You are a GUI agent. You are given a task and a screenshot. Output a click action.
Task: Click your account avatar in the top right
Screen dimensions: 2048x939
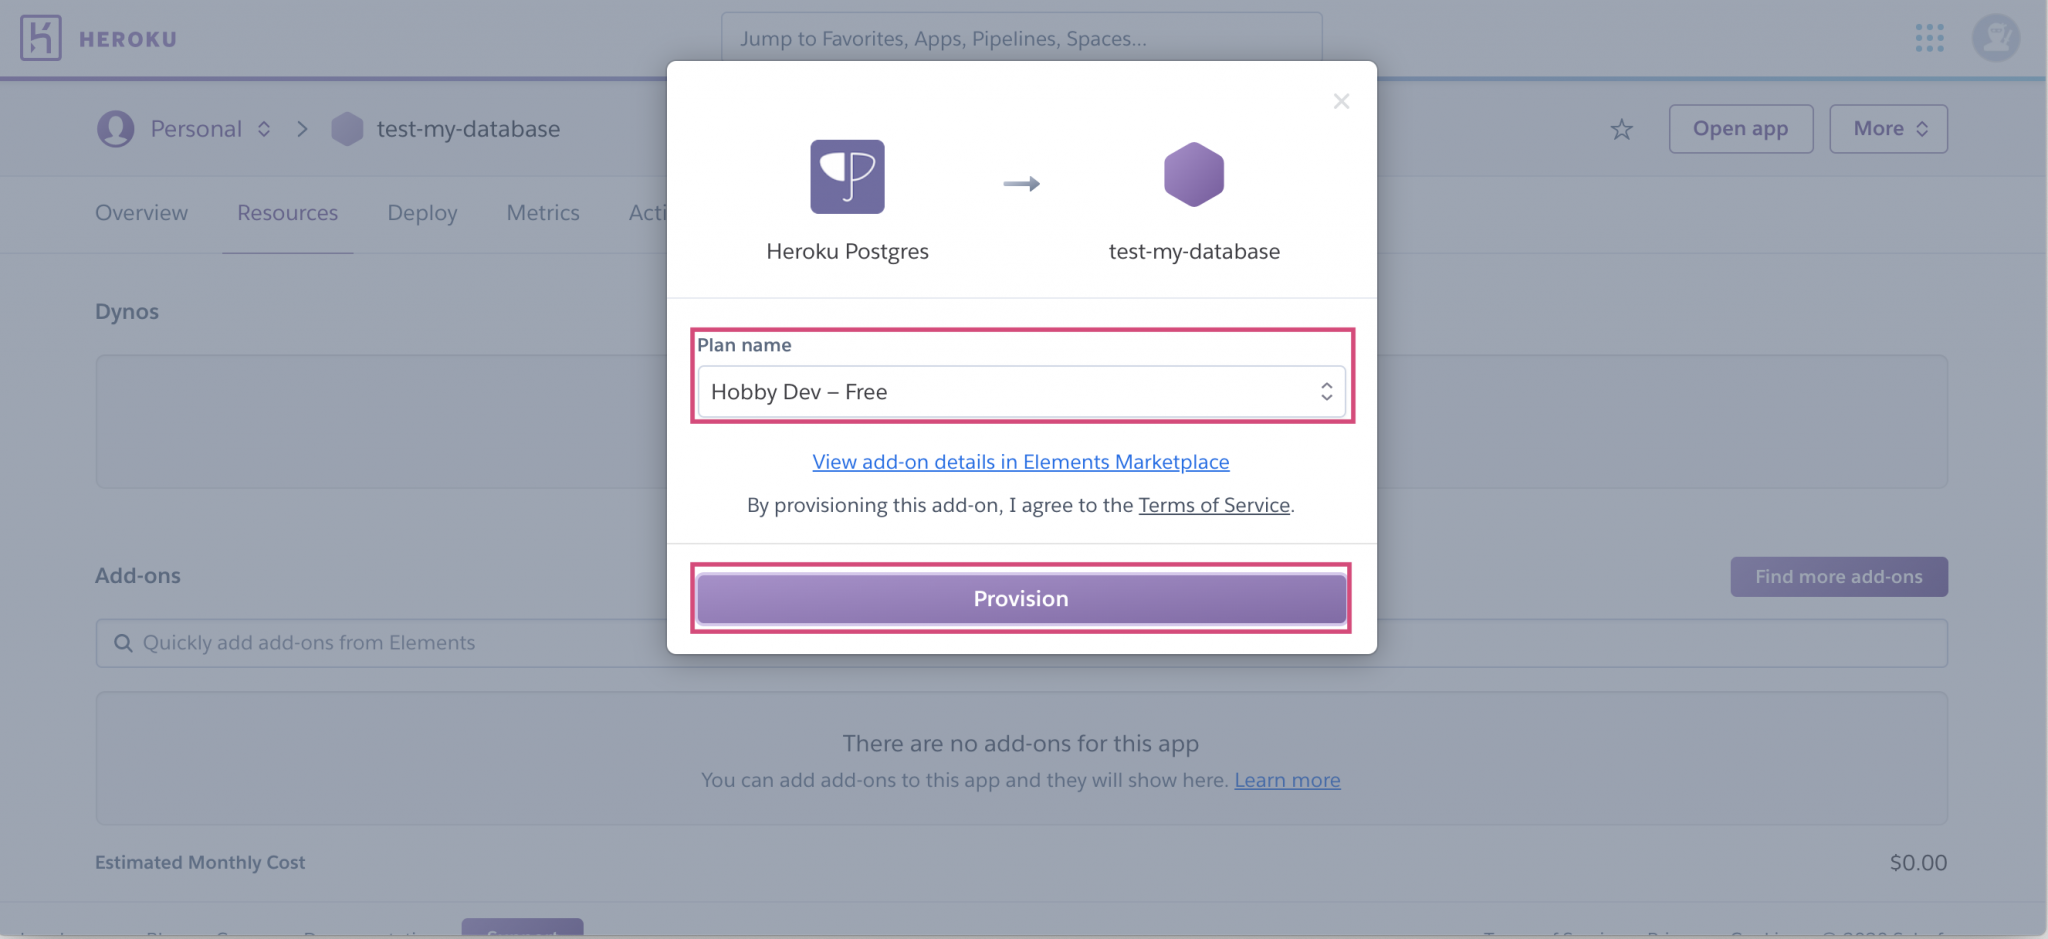point(1995,38)
